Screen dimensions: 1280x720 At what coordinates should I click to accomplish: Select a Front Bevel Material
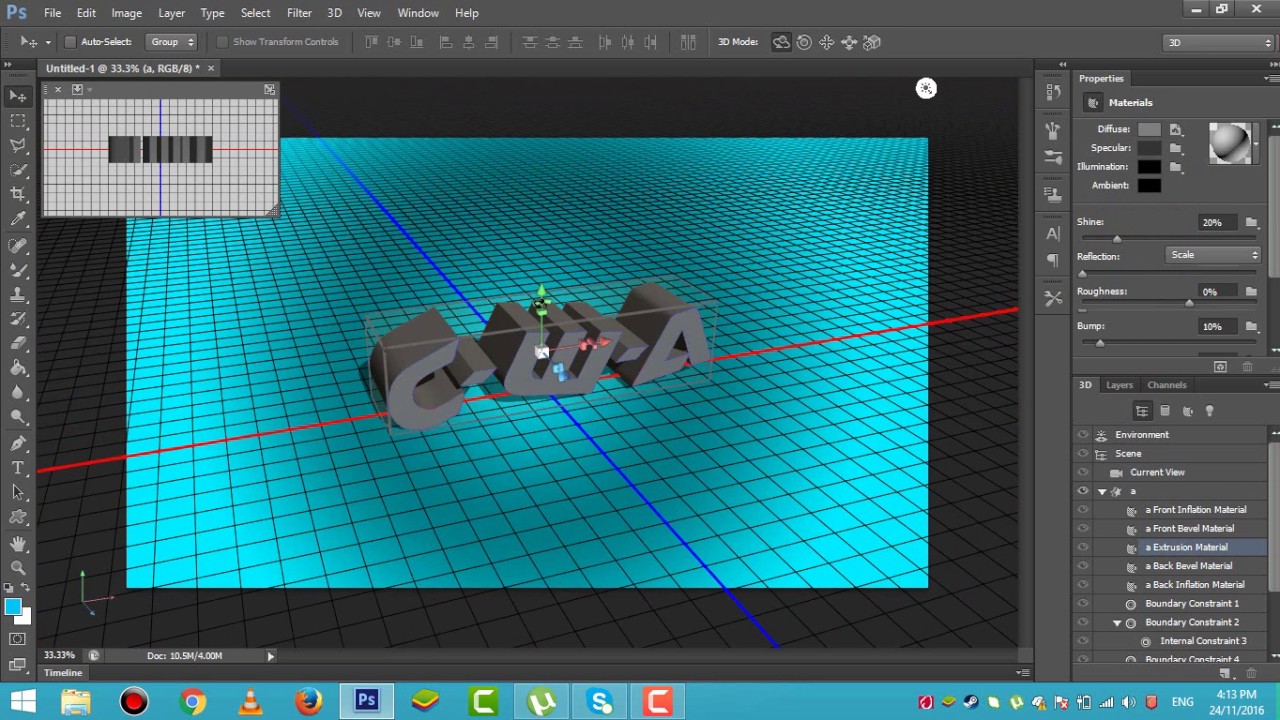1189,528
